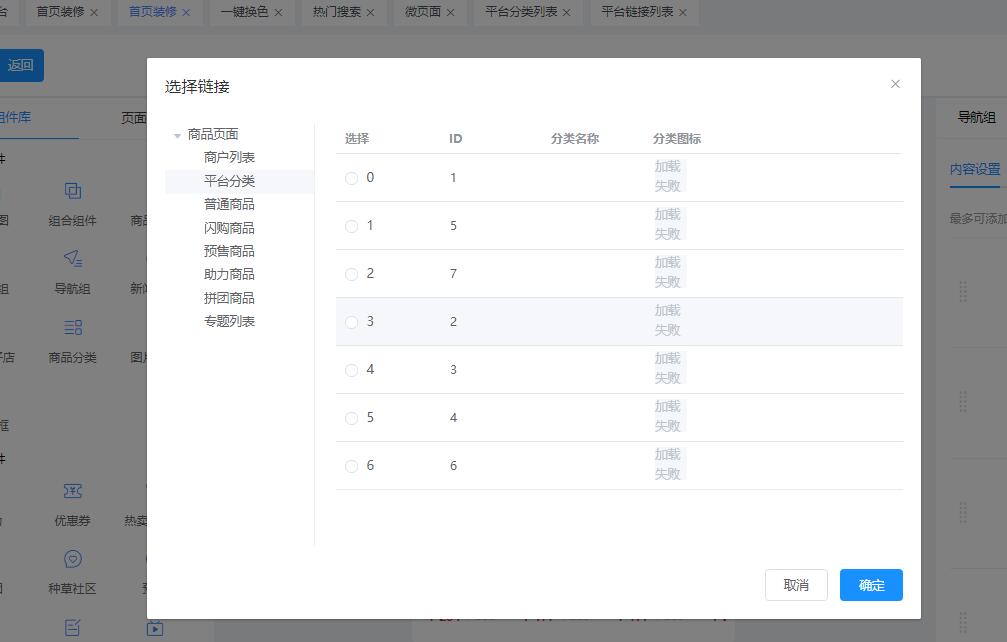Screen dimensions: 1007x642
Task: Select 普通商品 in the link tree
Action: tap(229, 204)
